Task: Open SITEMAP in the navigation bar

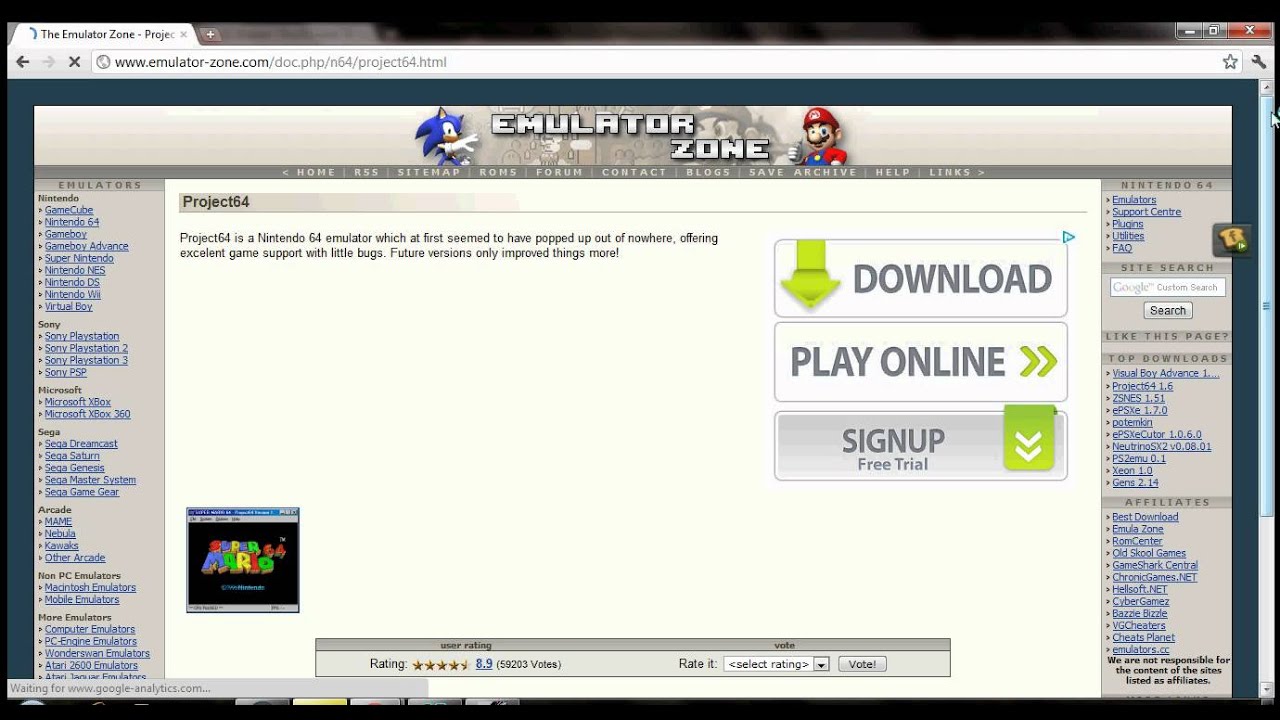Action: click(x=429, y=172)
